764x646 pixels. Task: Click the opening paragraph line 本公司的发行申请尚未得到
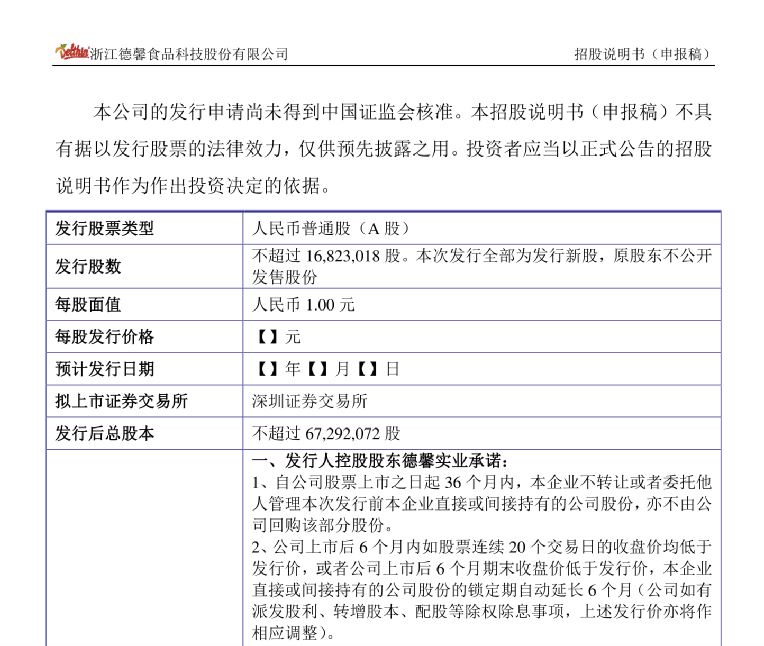point(402,112)
